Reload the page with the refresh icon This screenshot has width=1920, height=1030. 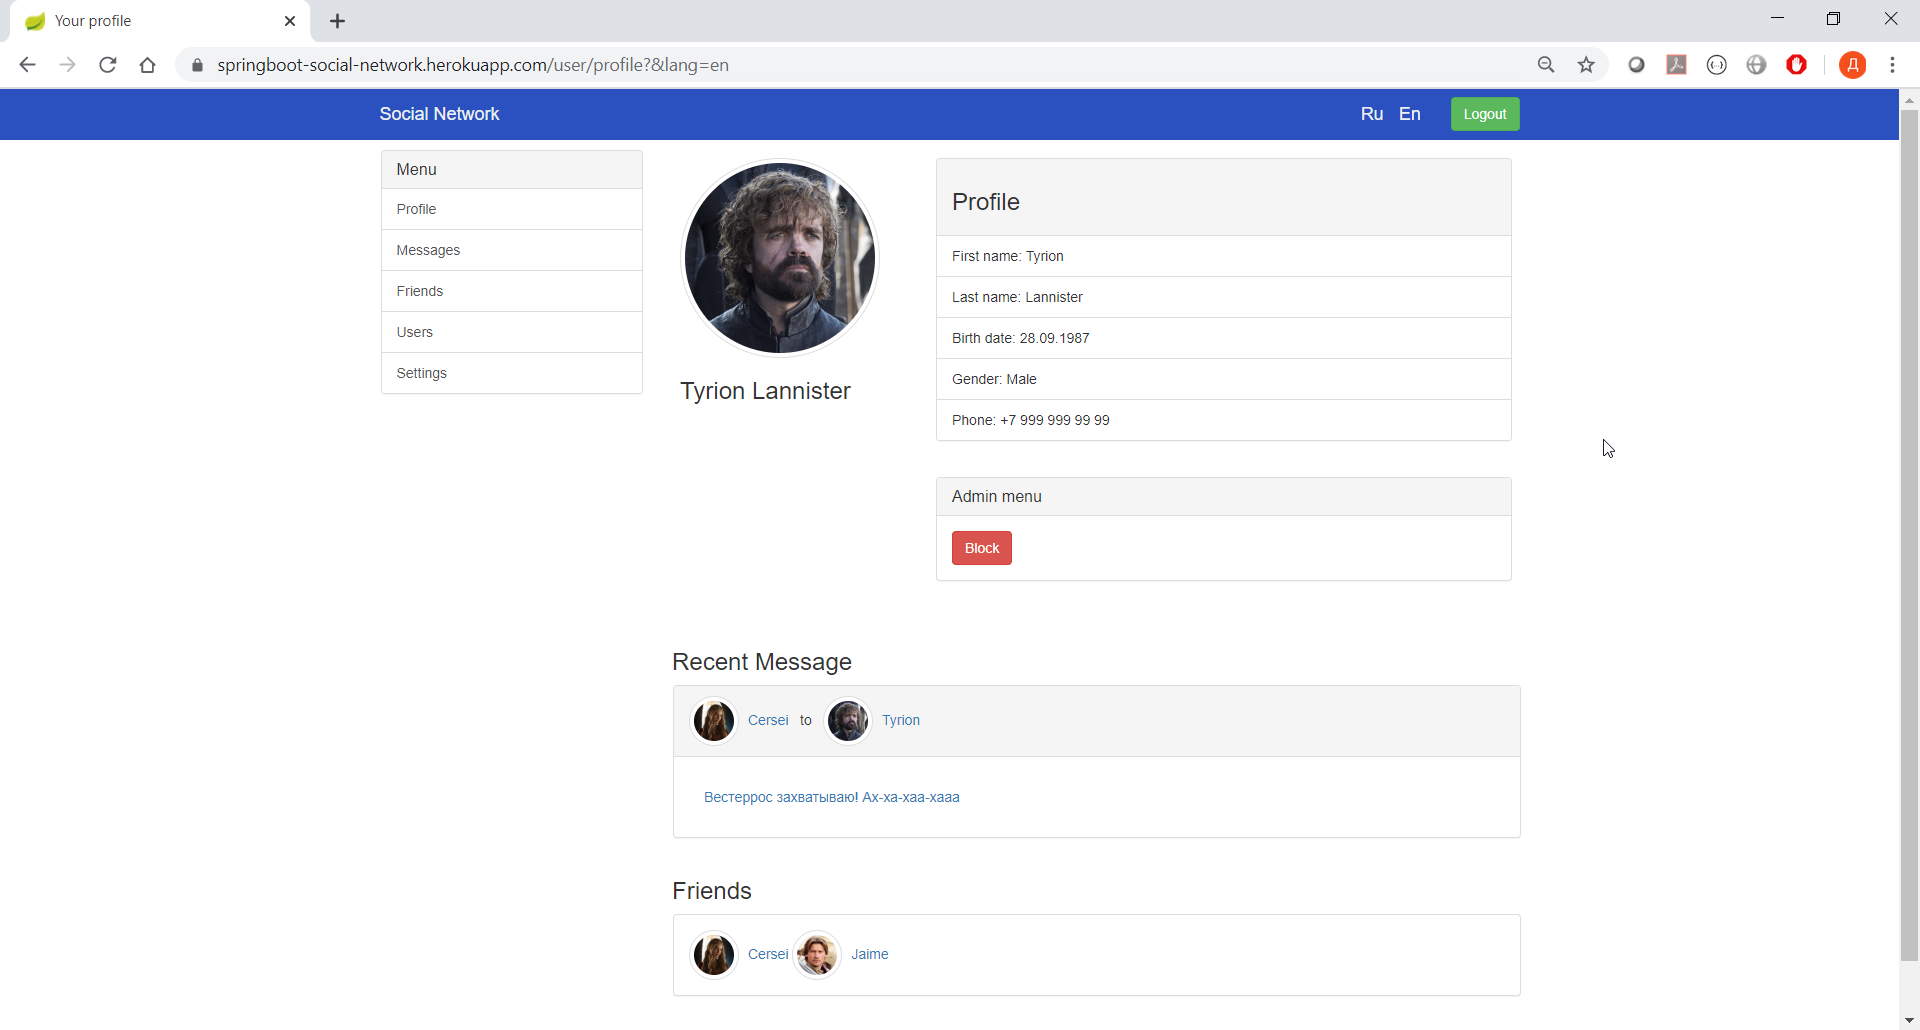coord(107,65)
